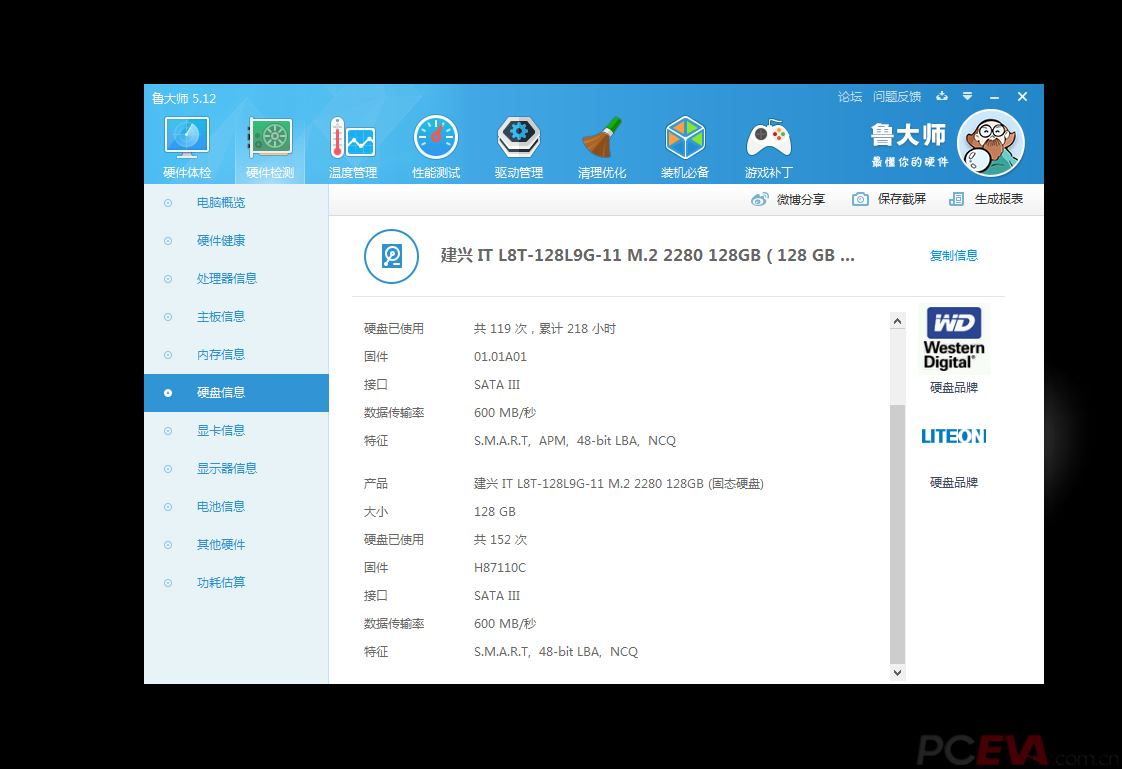
Task: Open 问题反馈 feedback link
Action: click(897, 97)
